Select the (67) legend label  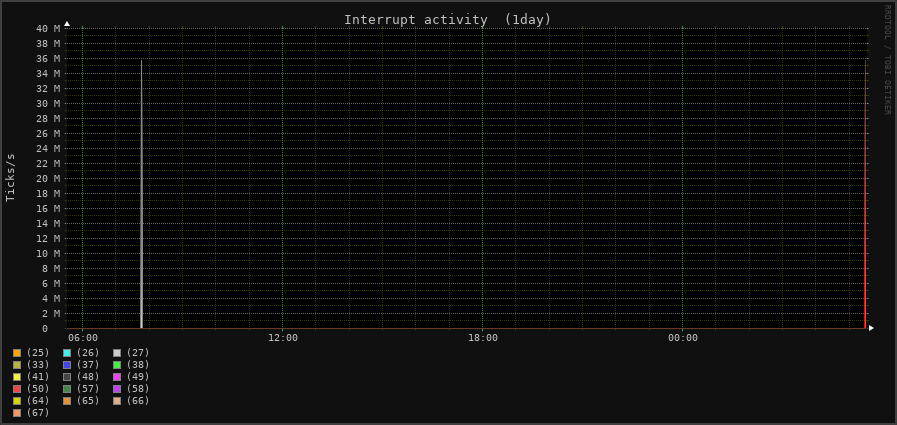(38, 413)
